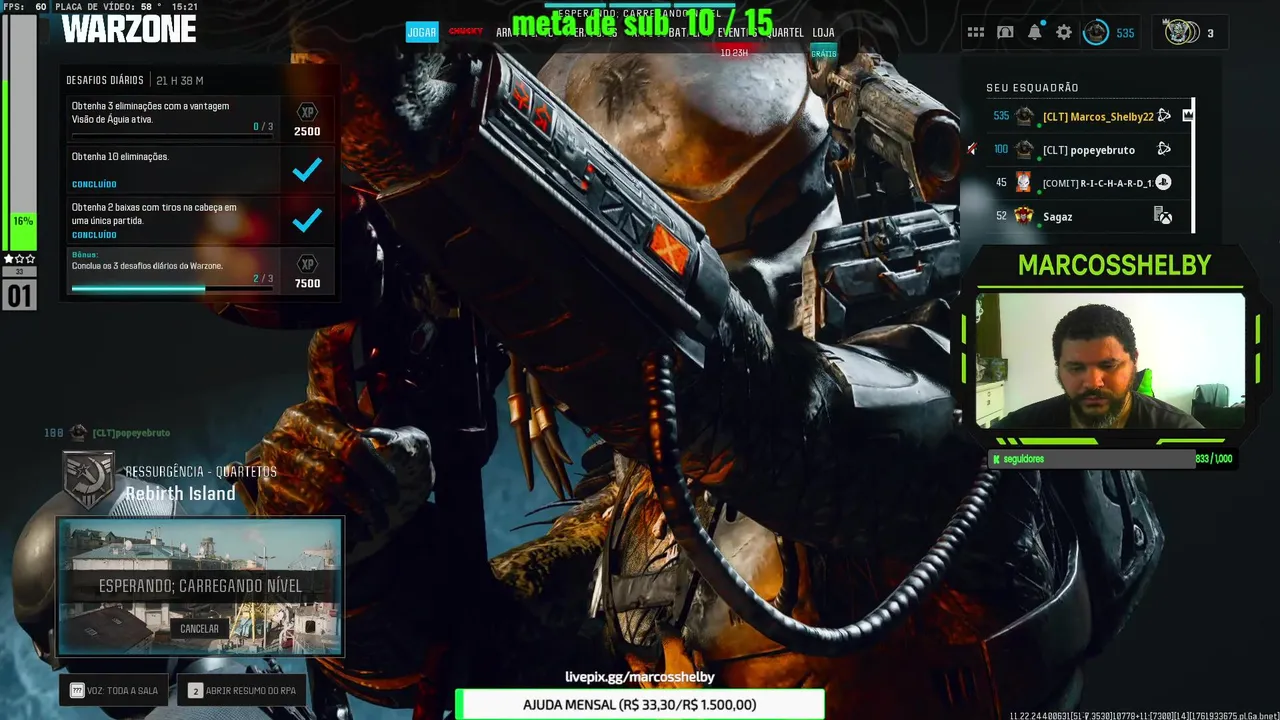Viewport: 1280px width, 720px height.
Task: Click Marcos_Shelby22's rank emblem in squad list
Action: pyautogui.click(x=1024, y=116)
